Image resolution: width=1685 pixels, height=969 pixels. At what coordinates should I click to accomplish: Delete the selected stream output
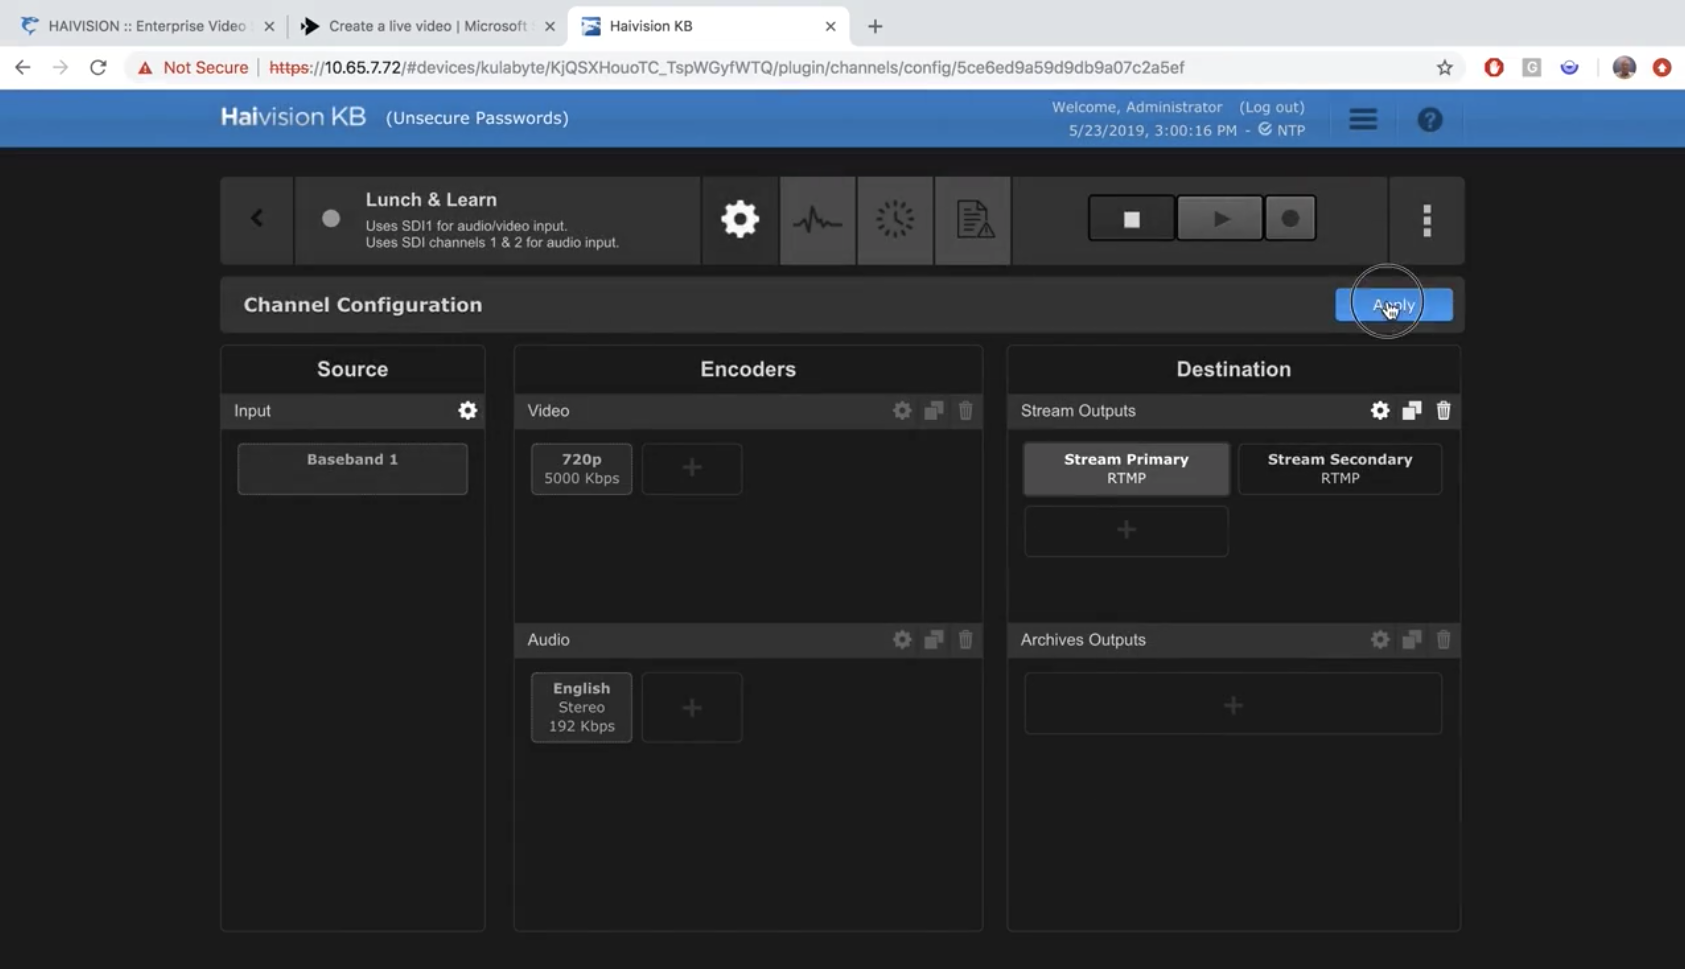click(1443, 411)
